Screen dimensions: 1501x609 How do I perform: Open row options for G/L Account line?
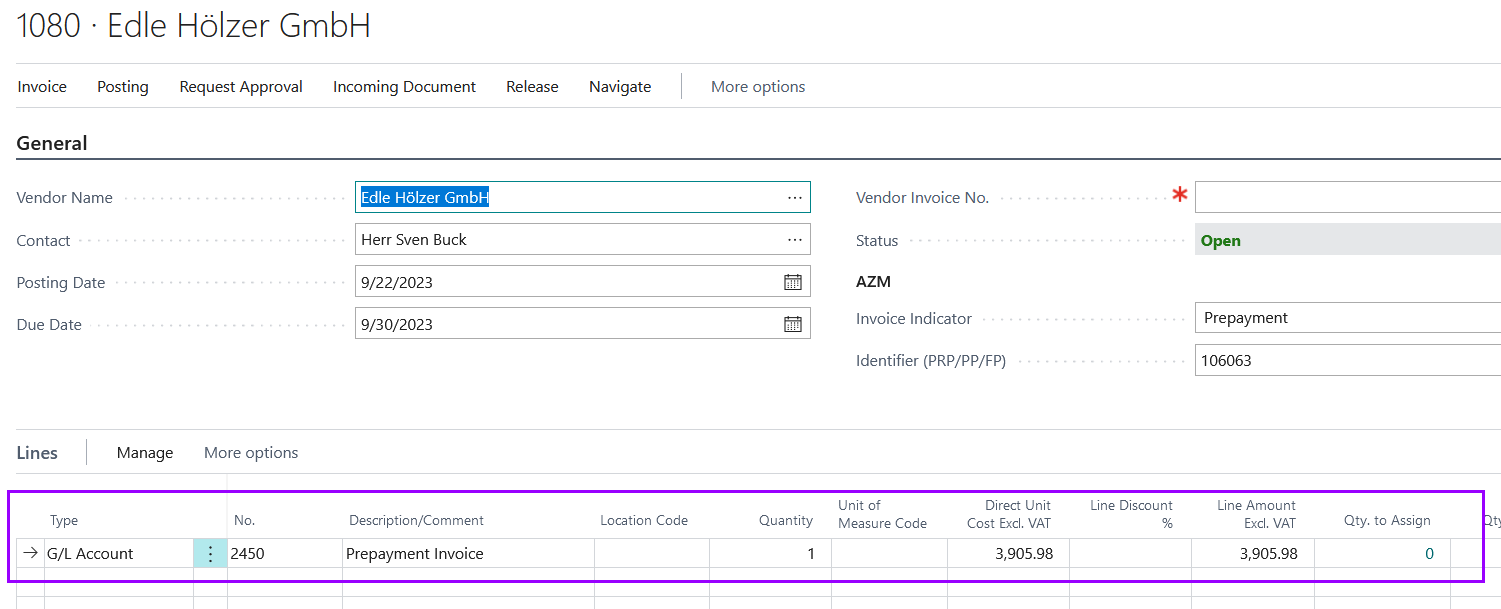[x=210, y=554]
